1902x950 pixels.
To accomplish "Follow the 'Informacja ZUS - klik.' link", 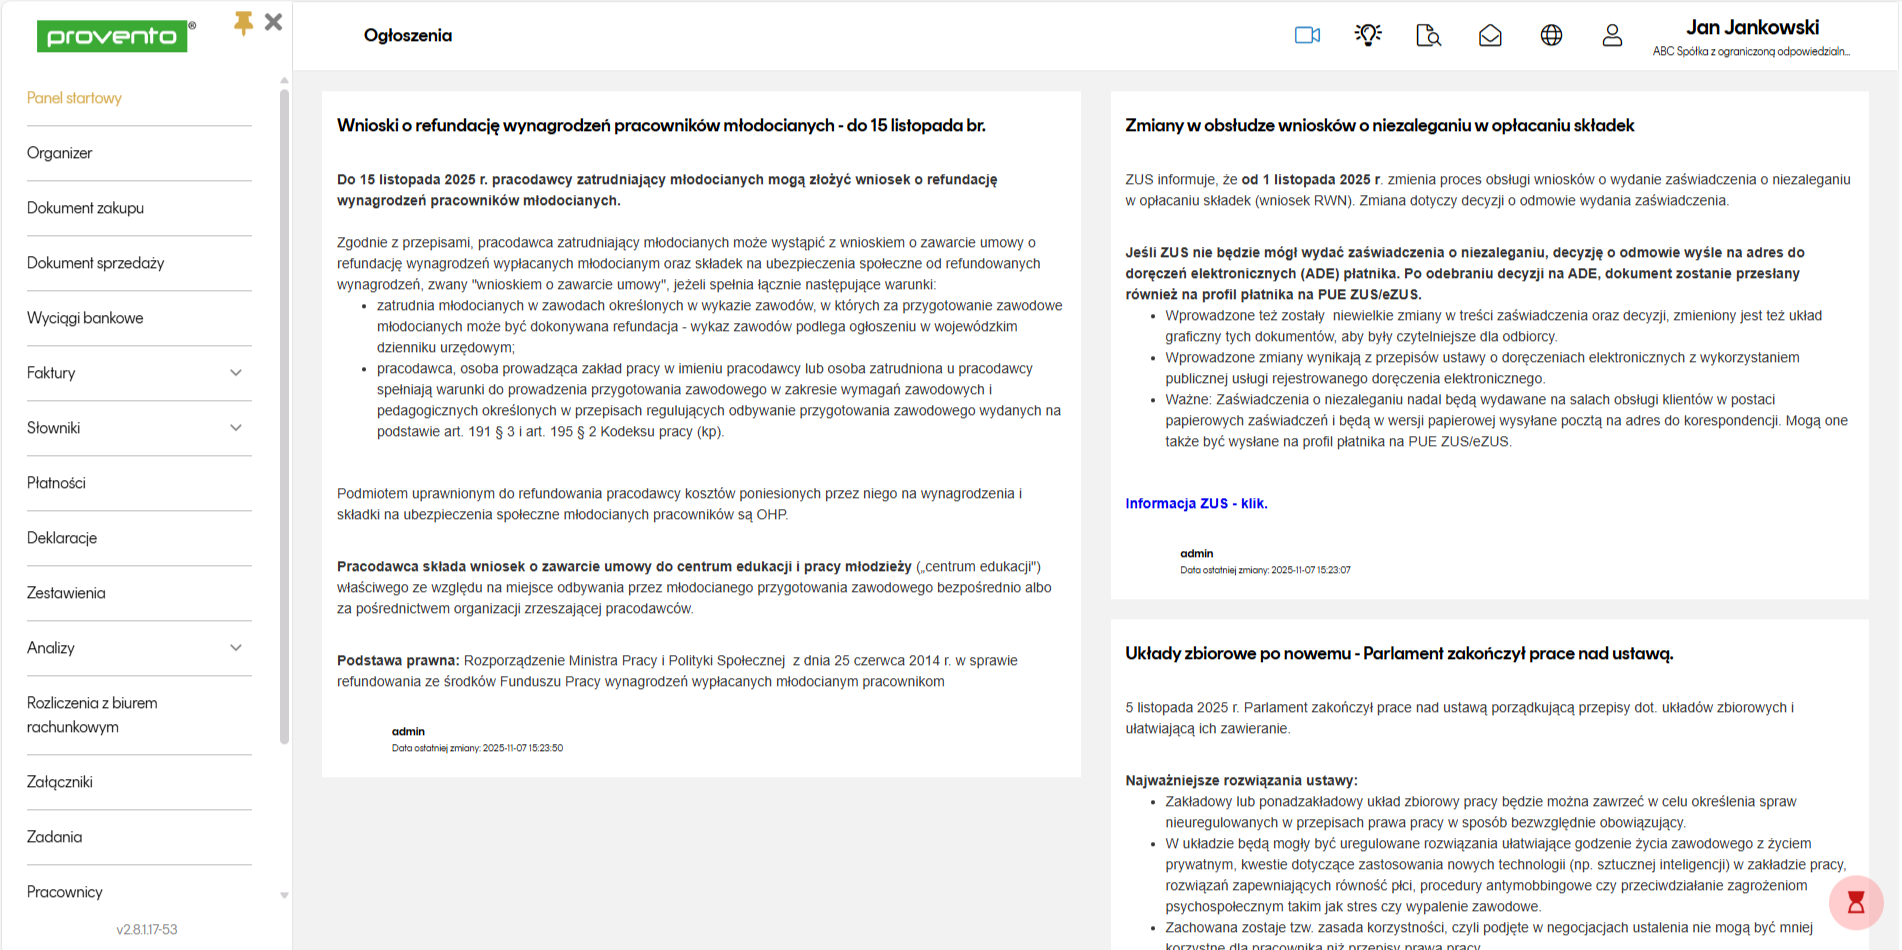I will coord(1196,504).
